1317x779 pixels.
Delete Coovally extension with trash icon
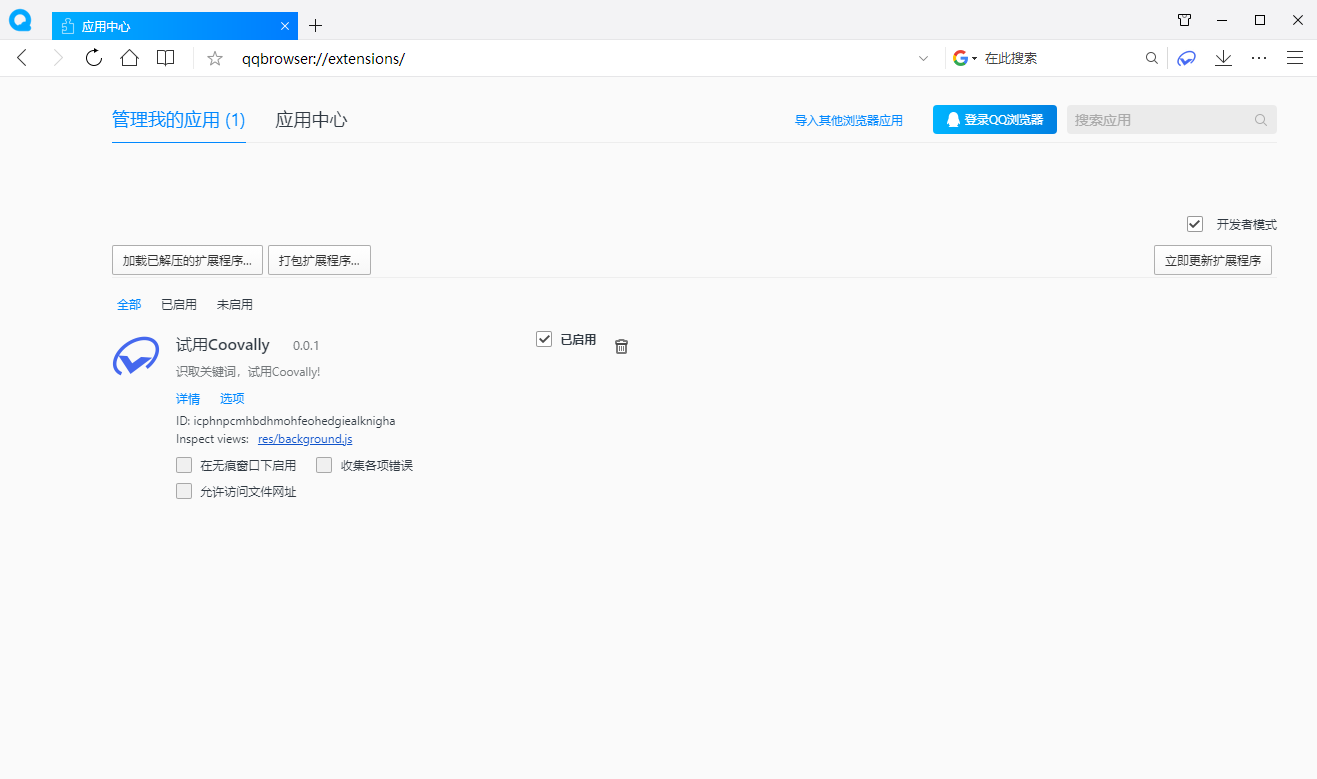pos(621,346)
